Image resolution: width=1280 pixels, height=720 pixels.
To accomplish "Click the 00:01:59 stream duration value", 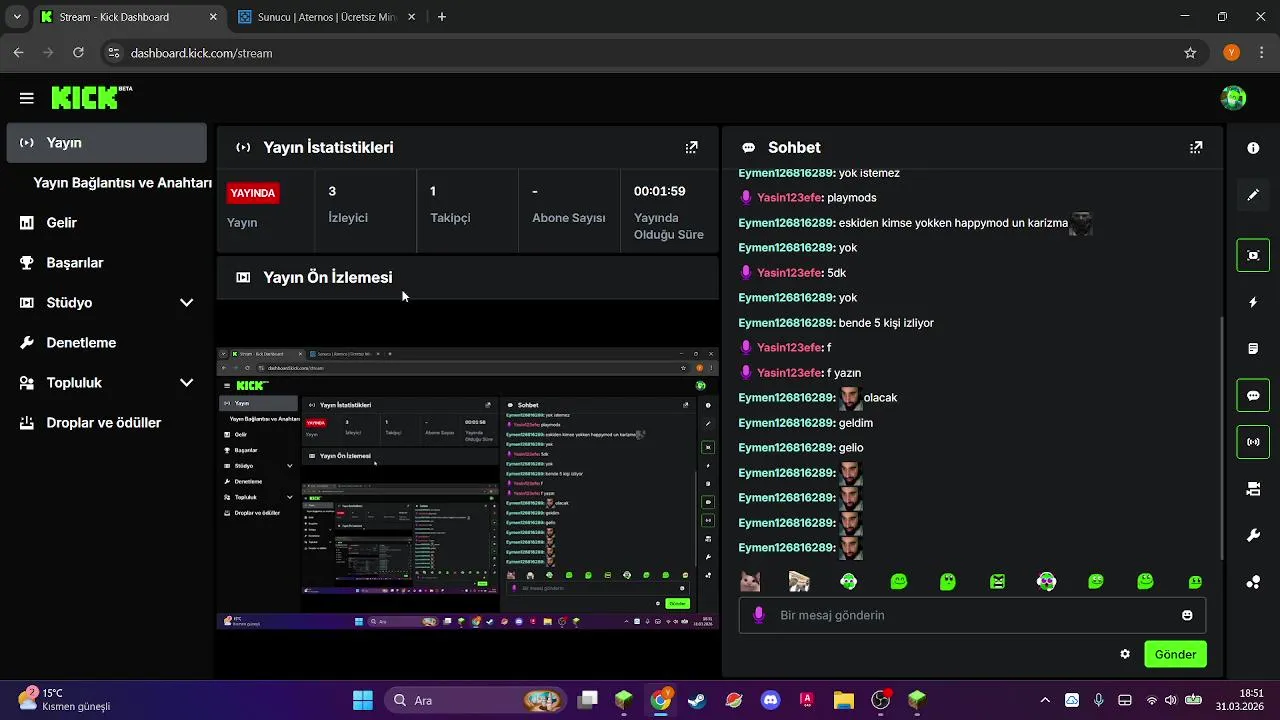I will 659,191.
